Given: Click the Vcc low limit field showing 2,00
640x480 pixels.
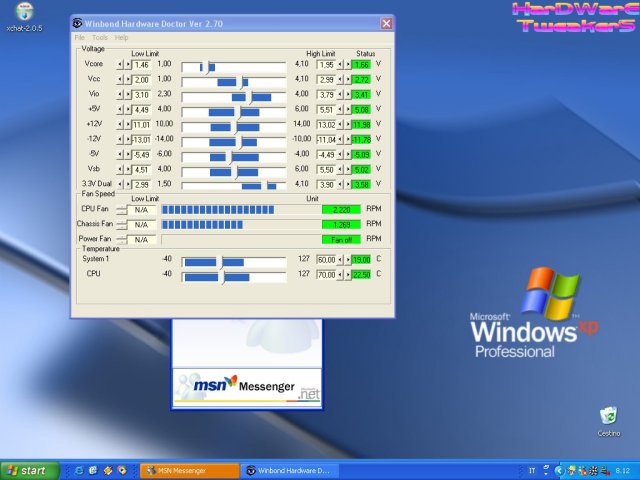Looking at the screenshot, I should click(142, 80).
